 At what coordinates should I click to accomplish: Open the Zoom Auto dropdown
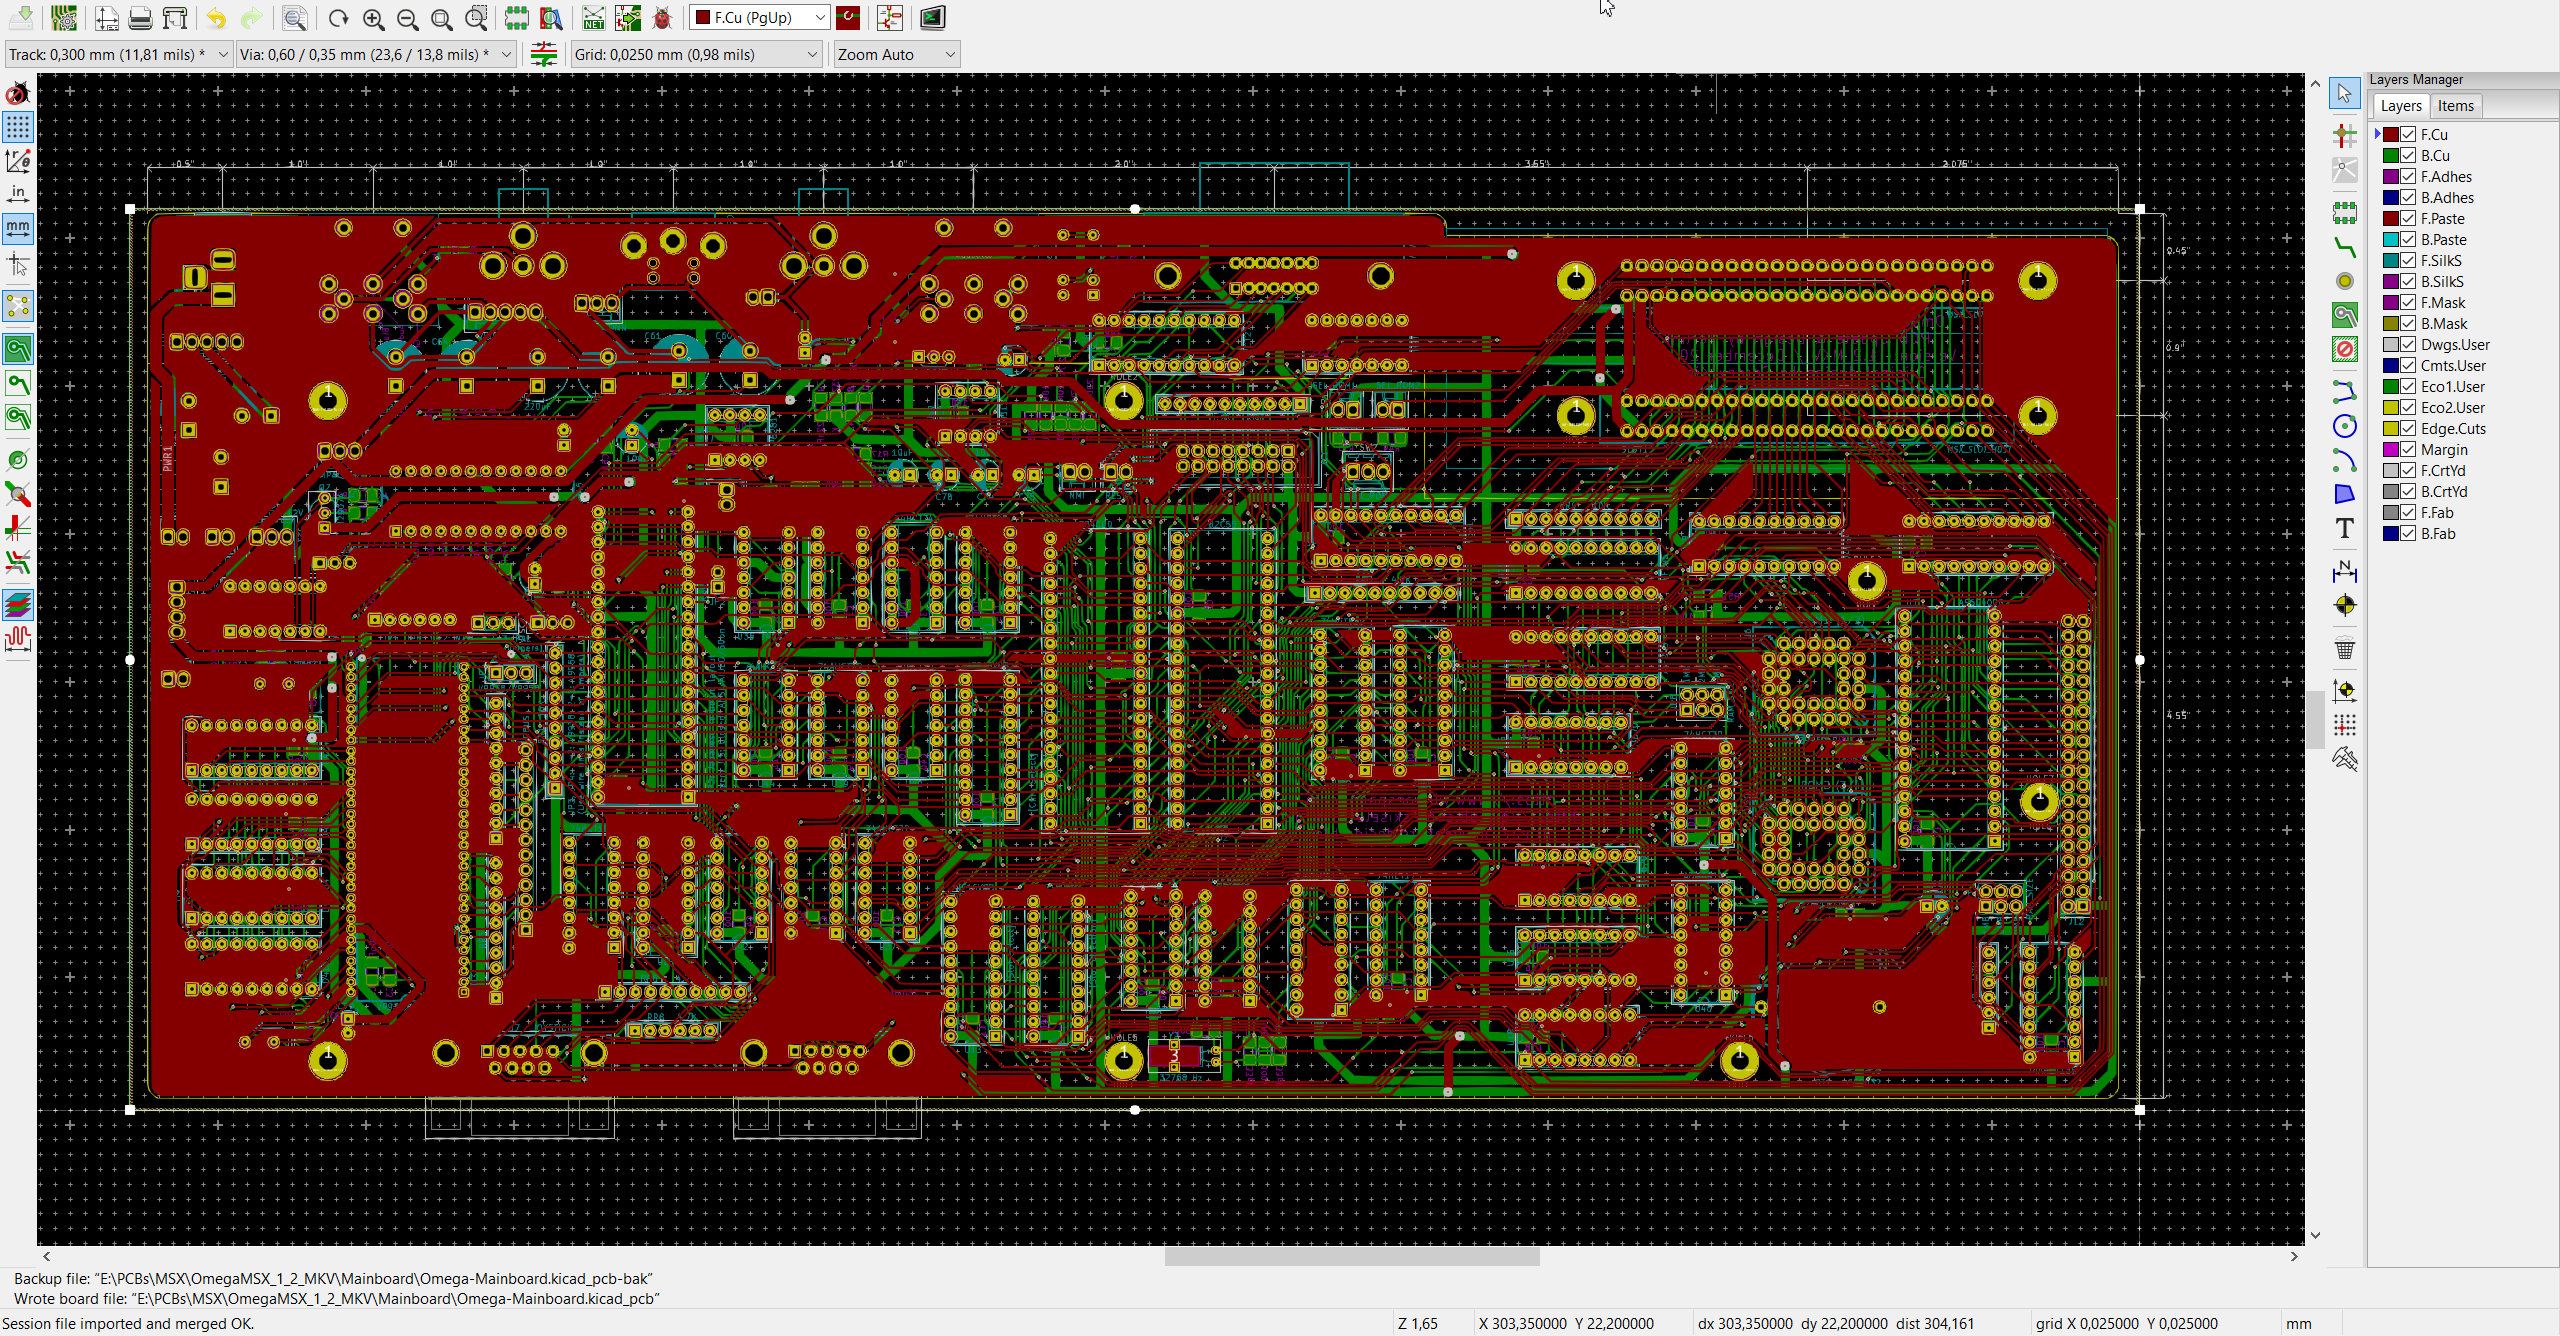coord(896,54)
